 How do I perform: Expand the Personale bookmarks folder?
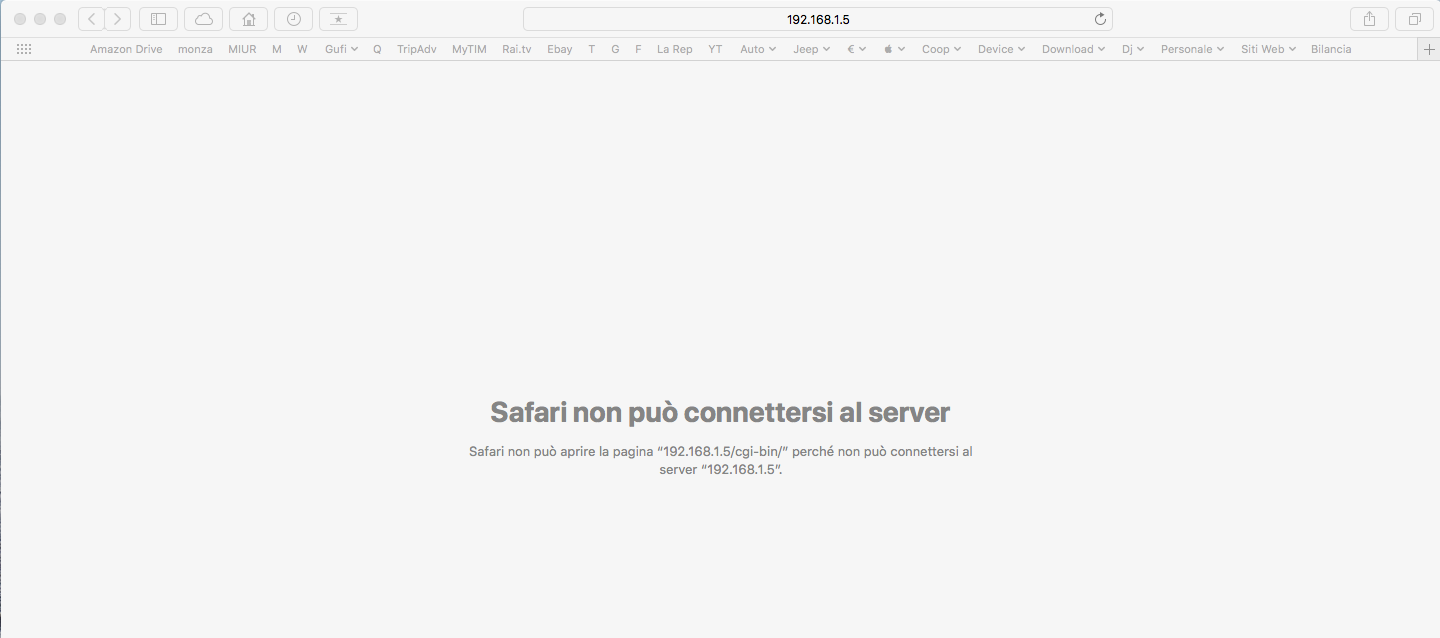click(1192, 49)
